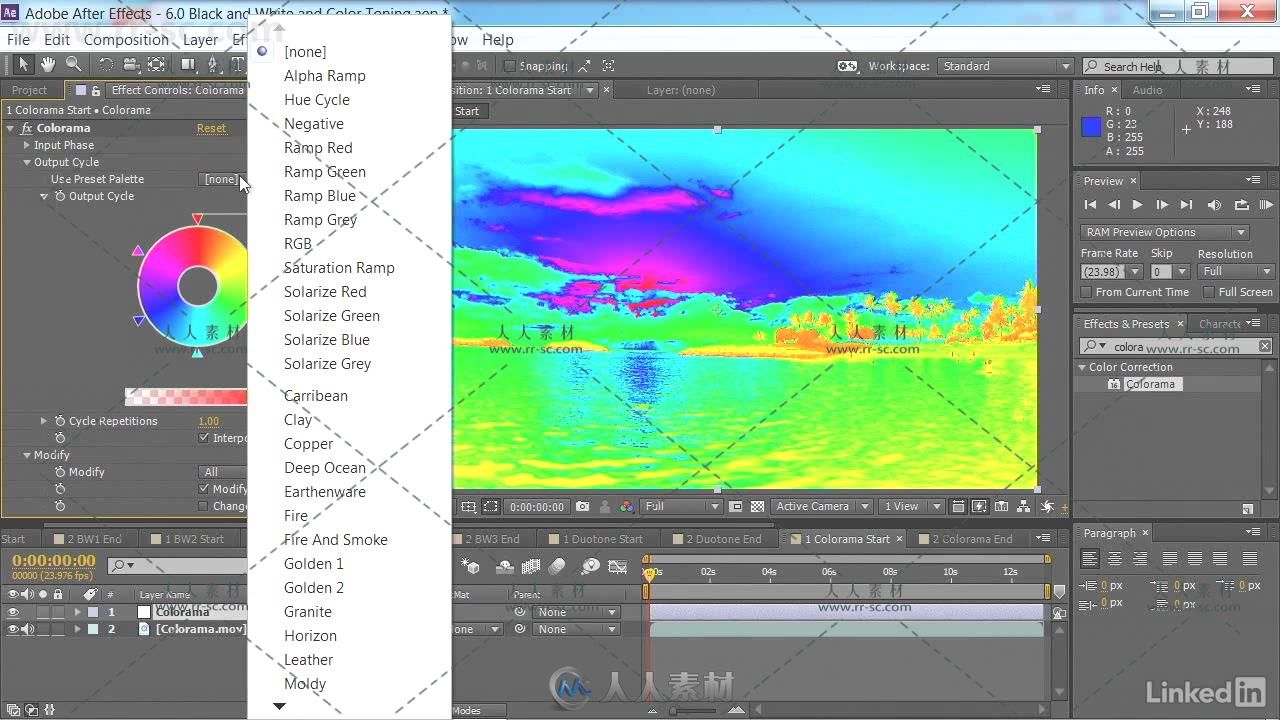This screenshot has height=720, width=1280.
Task: Open the Composition menu
Action: 126,40
